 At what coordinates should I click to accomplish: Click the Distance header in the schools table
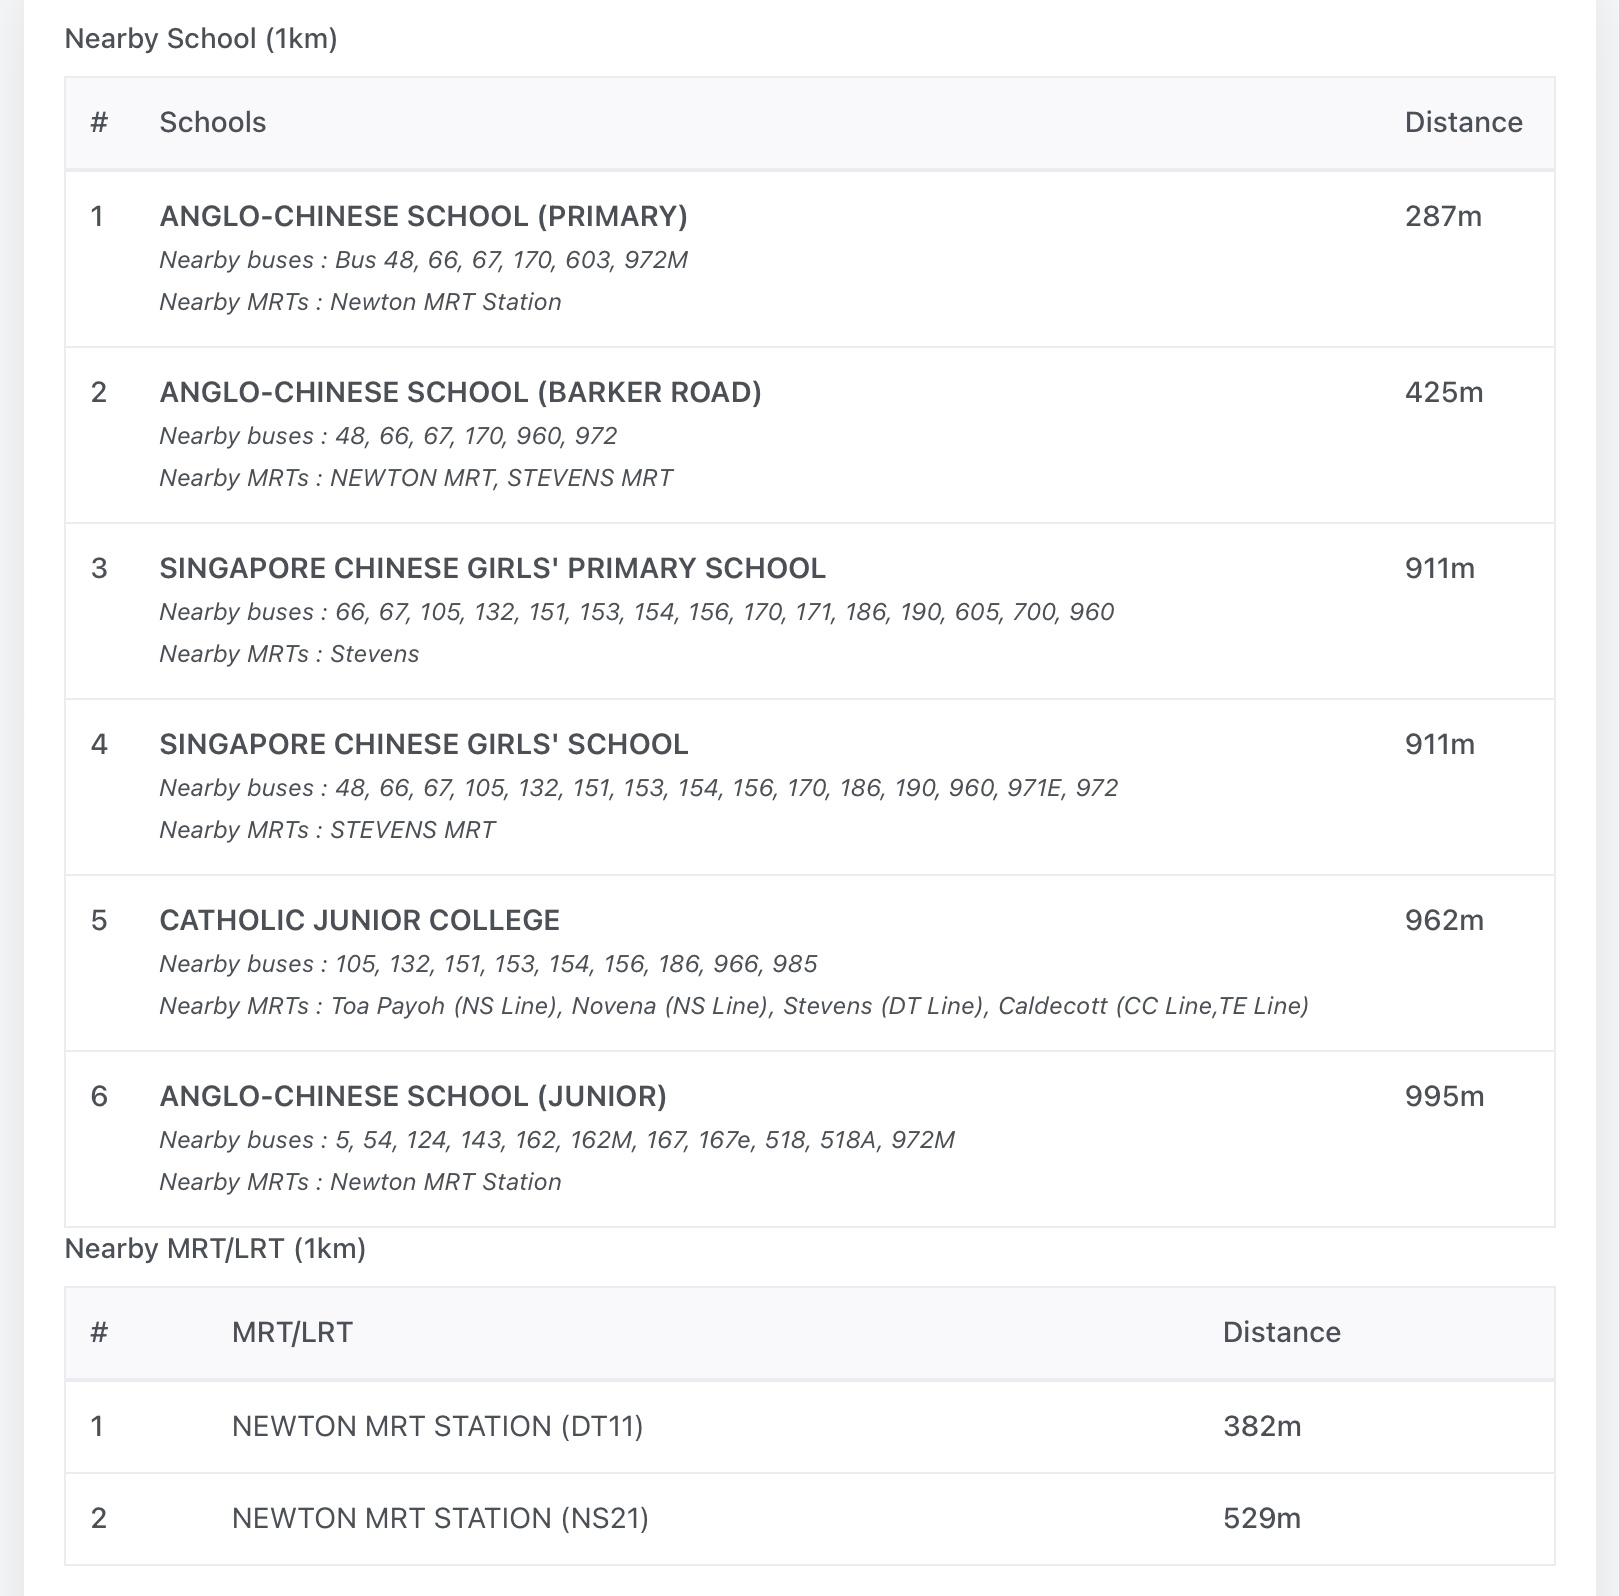1463,123
